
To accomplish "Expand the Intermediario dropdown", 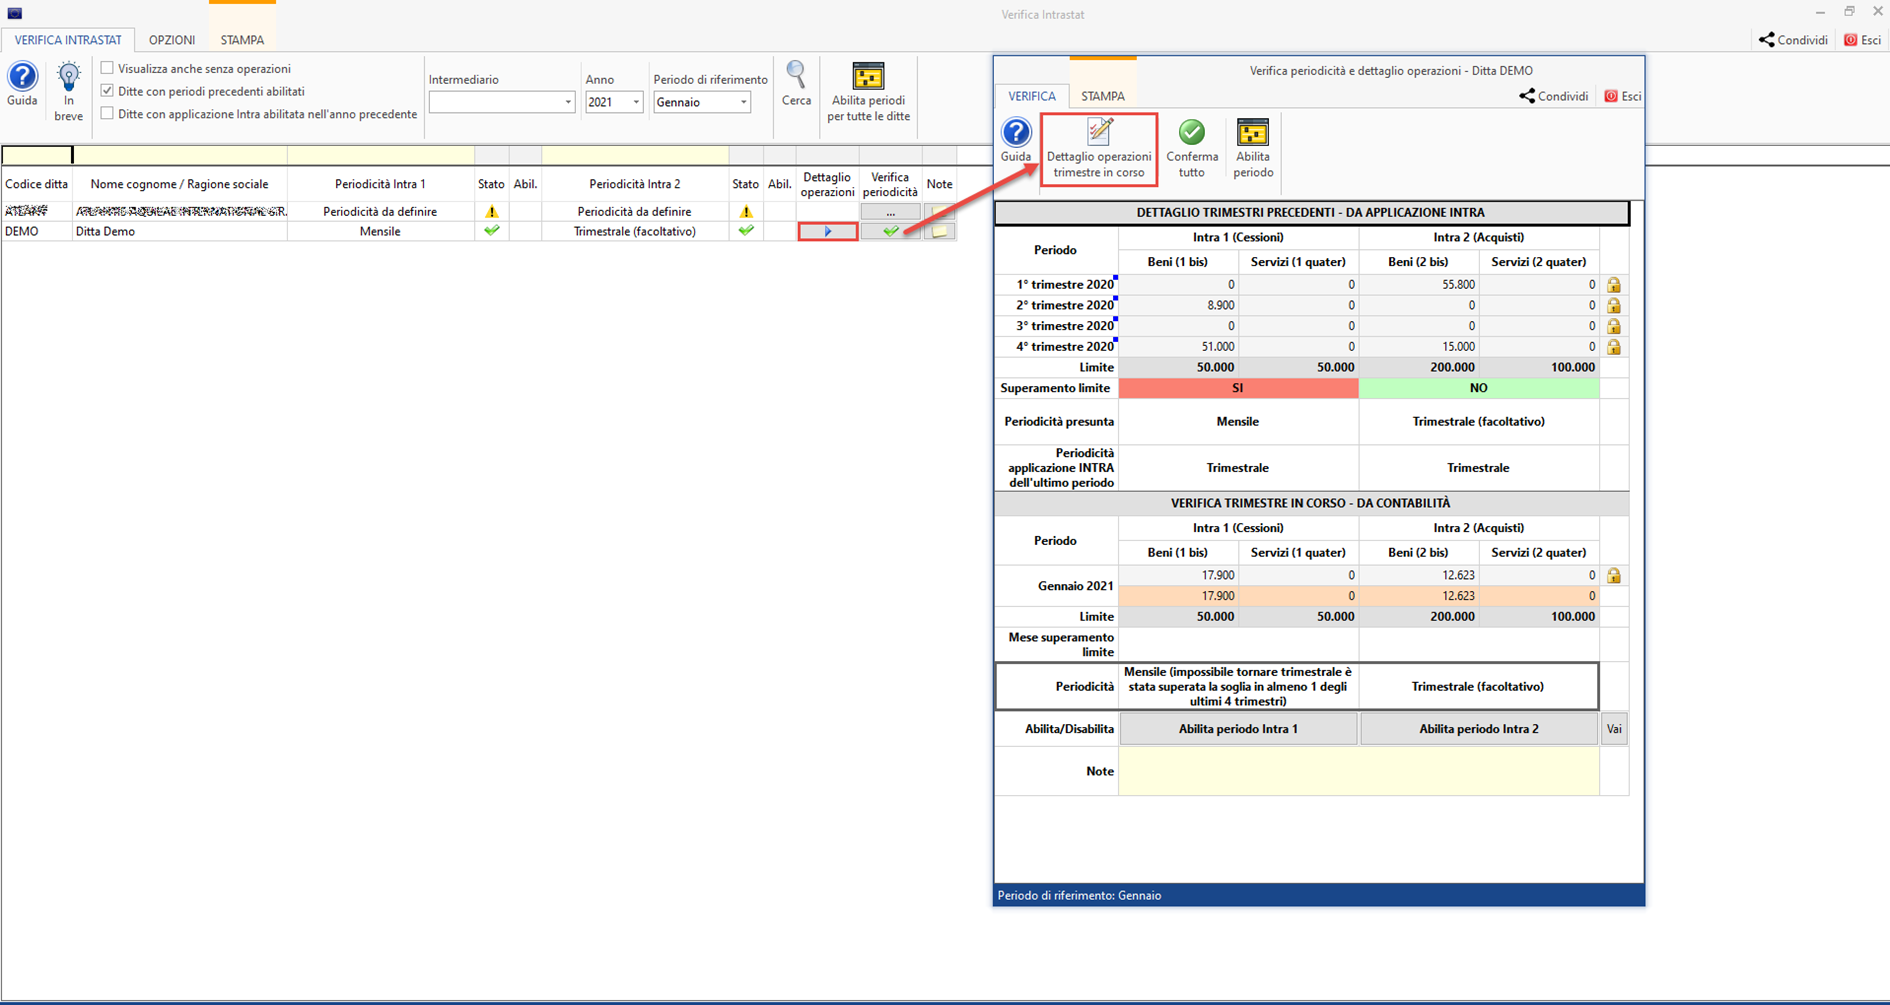I will click(567, 102).
